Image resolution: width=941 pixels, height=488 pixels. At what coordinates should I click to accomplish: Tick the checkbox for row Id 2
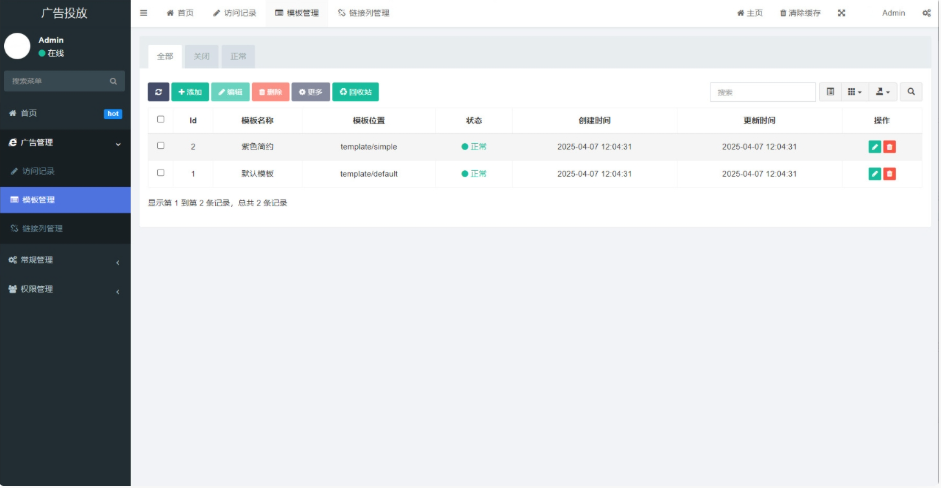pyautogui.click(x=161, y=146)
